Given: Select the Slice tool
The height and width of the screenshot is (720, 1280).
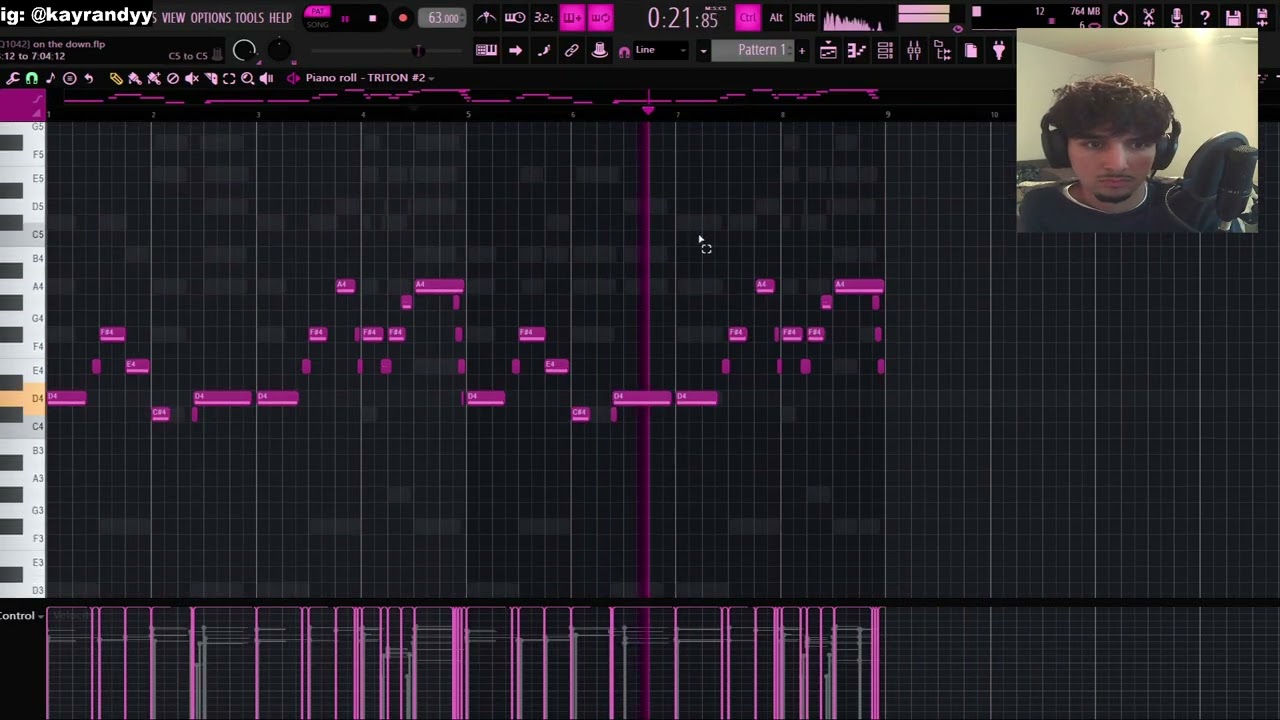Looking at the screenshot, I should [x=211, y=78].
